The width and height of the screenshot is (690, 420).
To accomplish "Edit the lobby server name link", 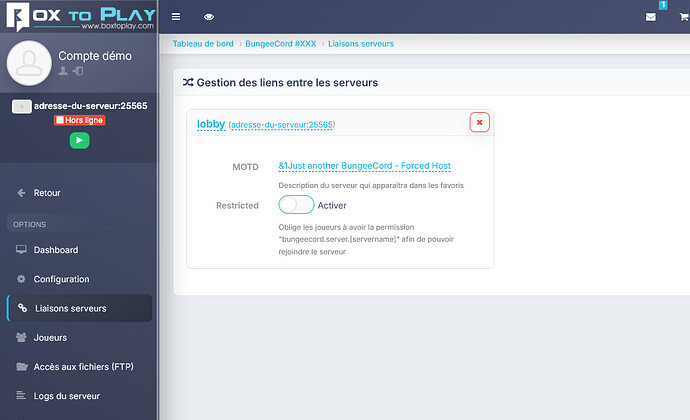I will (211, 124).
